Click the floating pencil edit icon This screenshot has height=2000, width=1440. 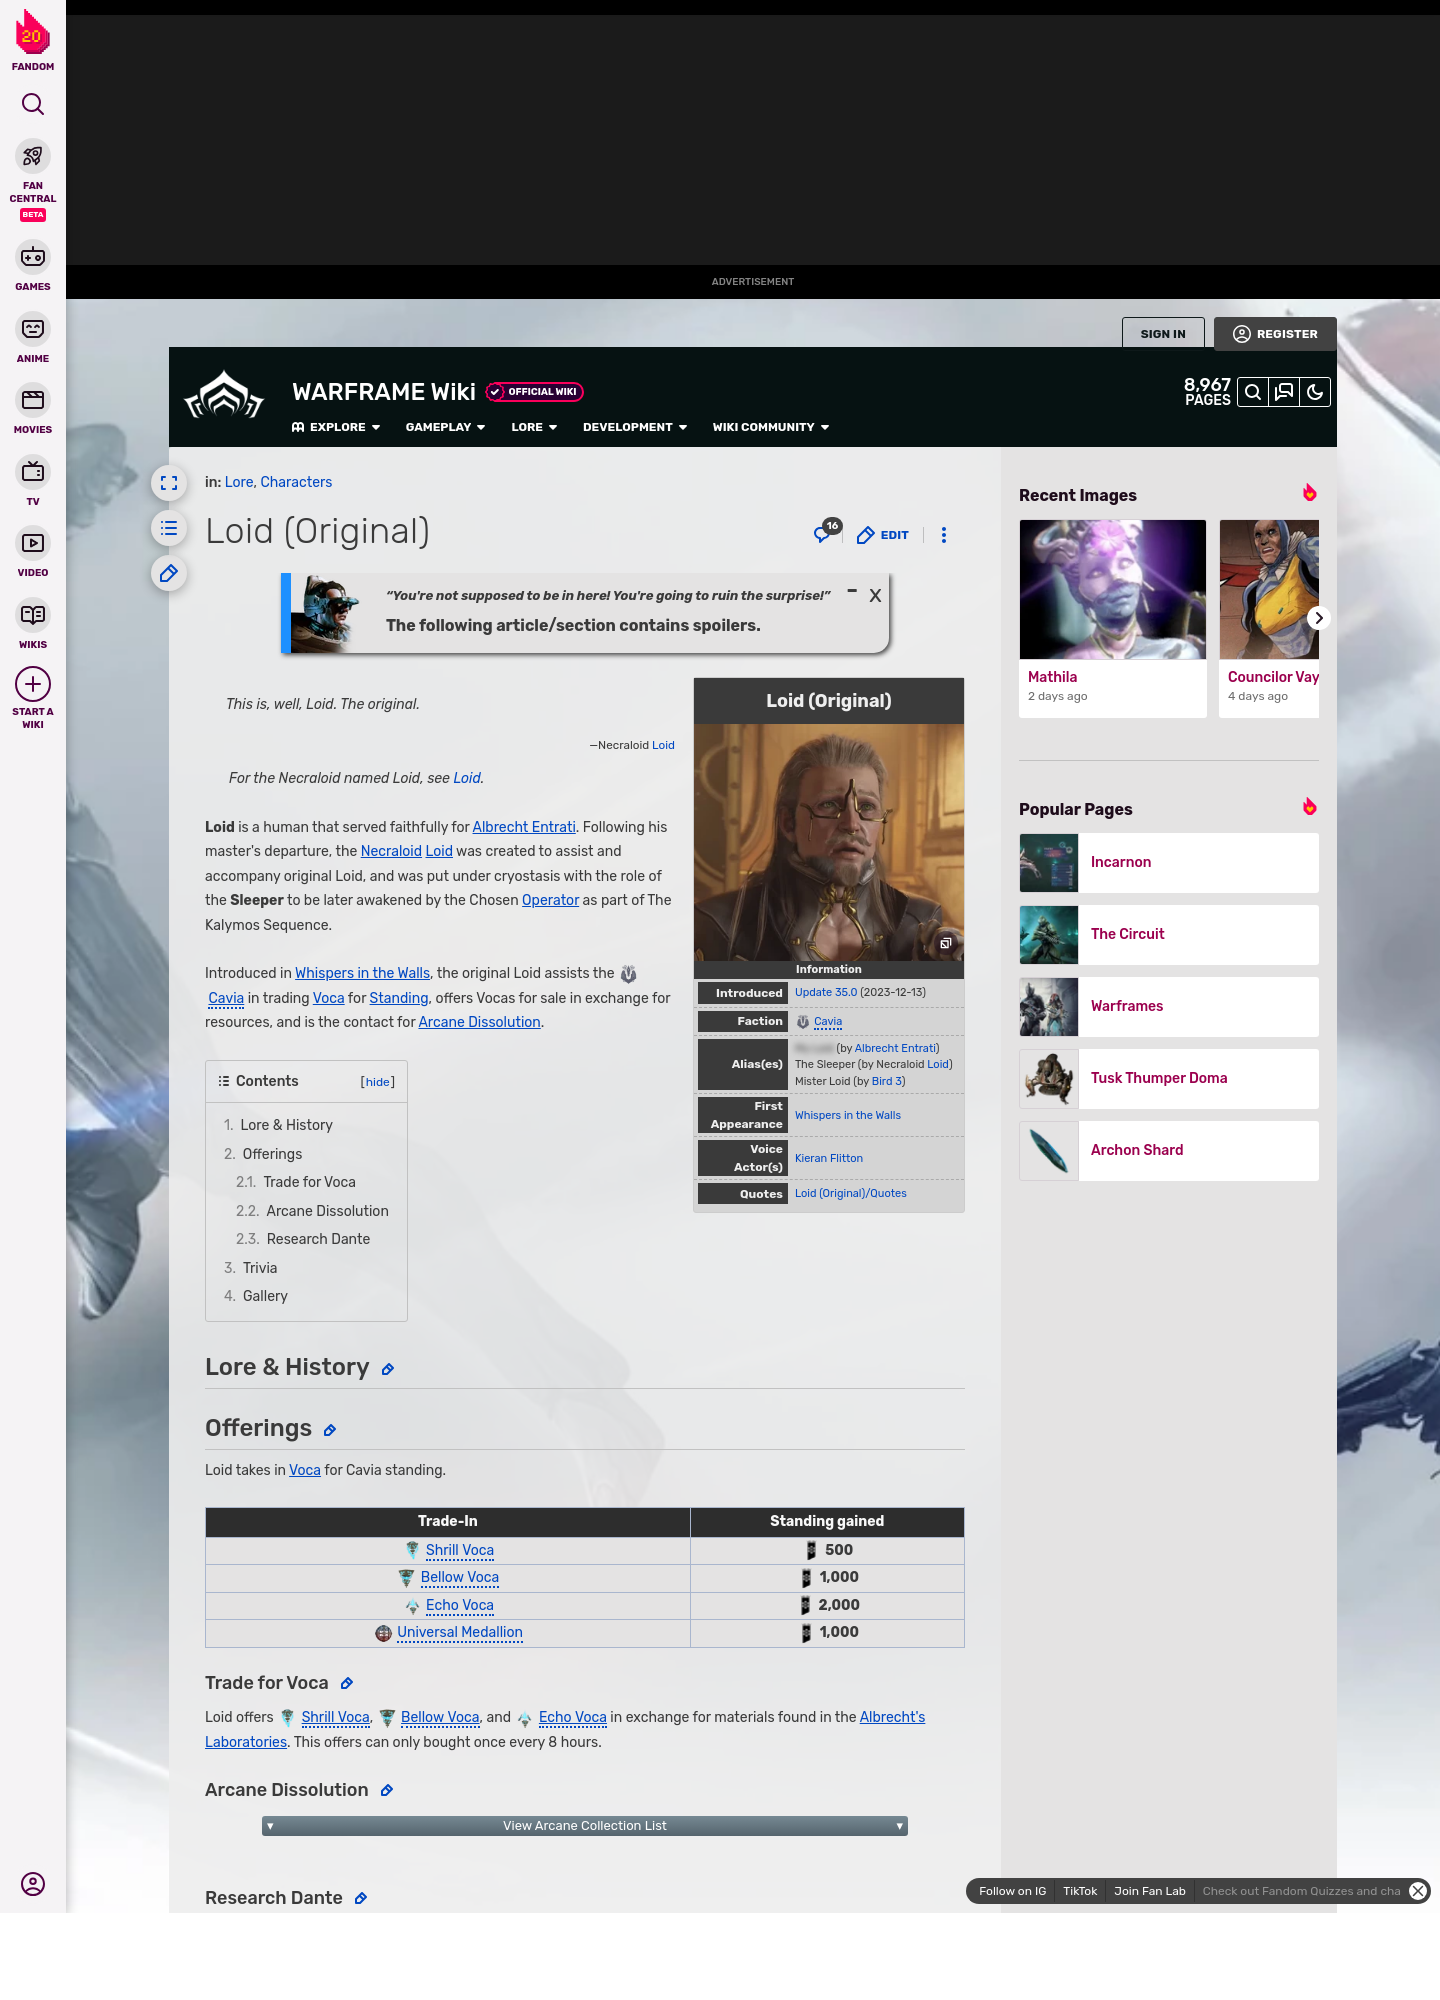169,573
